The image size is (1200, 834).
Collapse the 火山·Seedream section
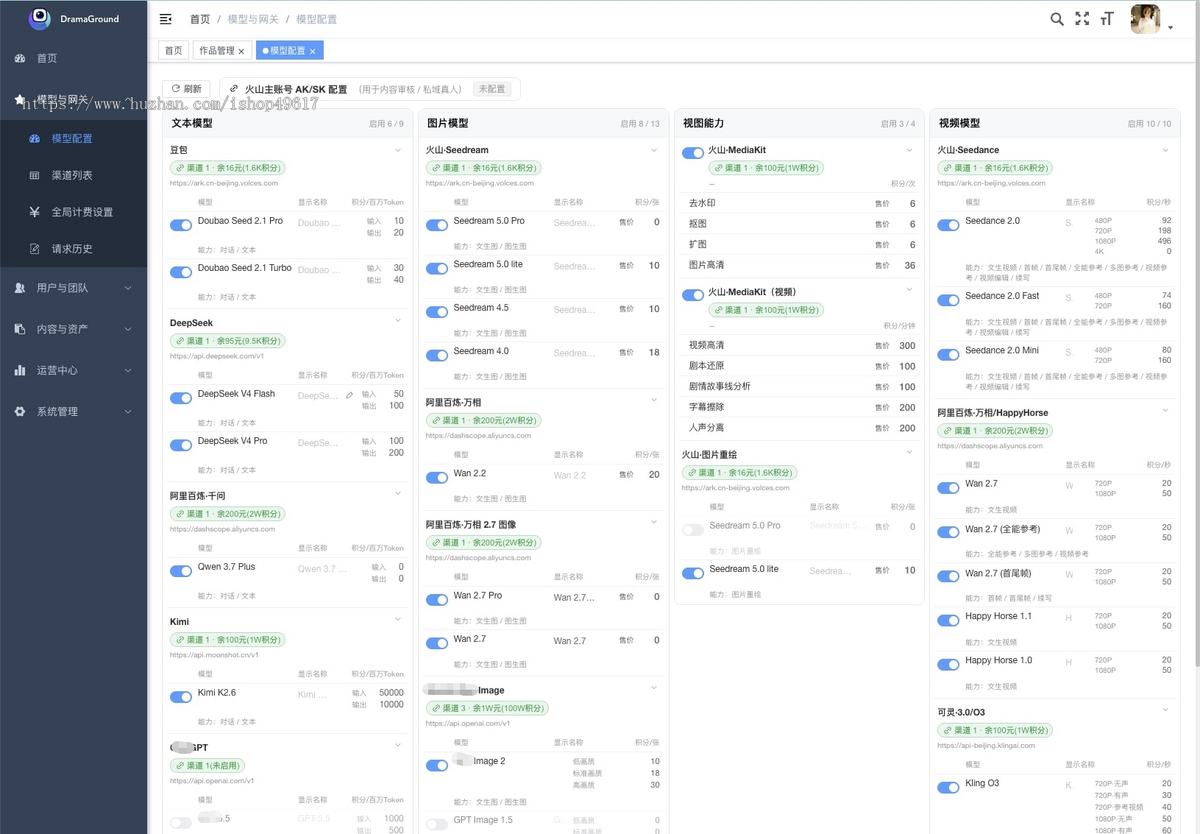coord(654,150)
